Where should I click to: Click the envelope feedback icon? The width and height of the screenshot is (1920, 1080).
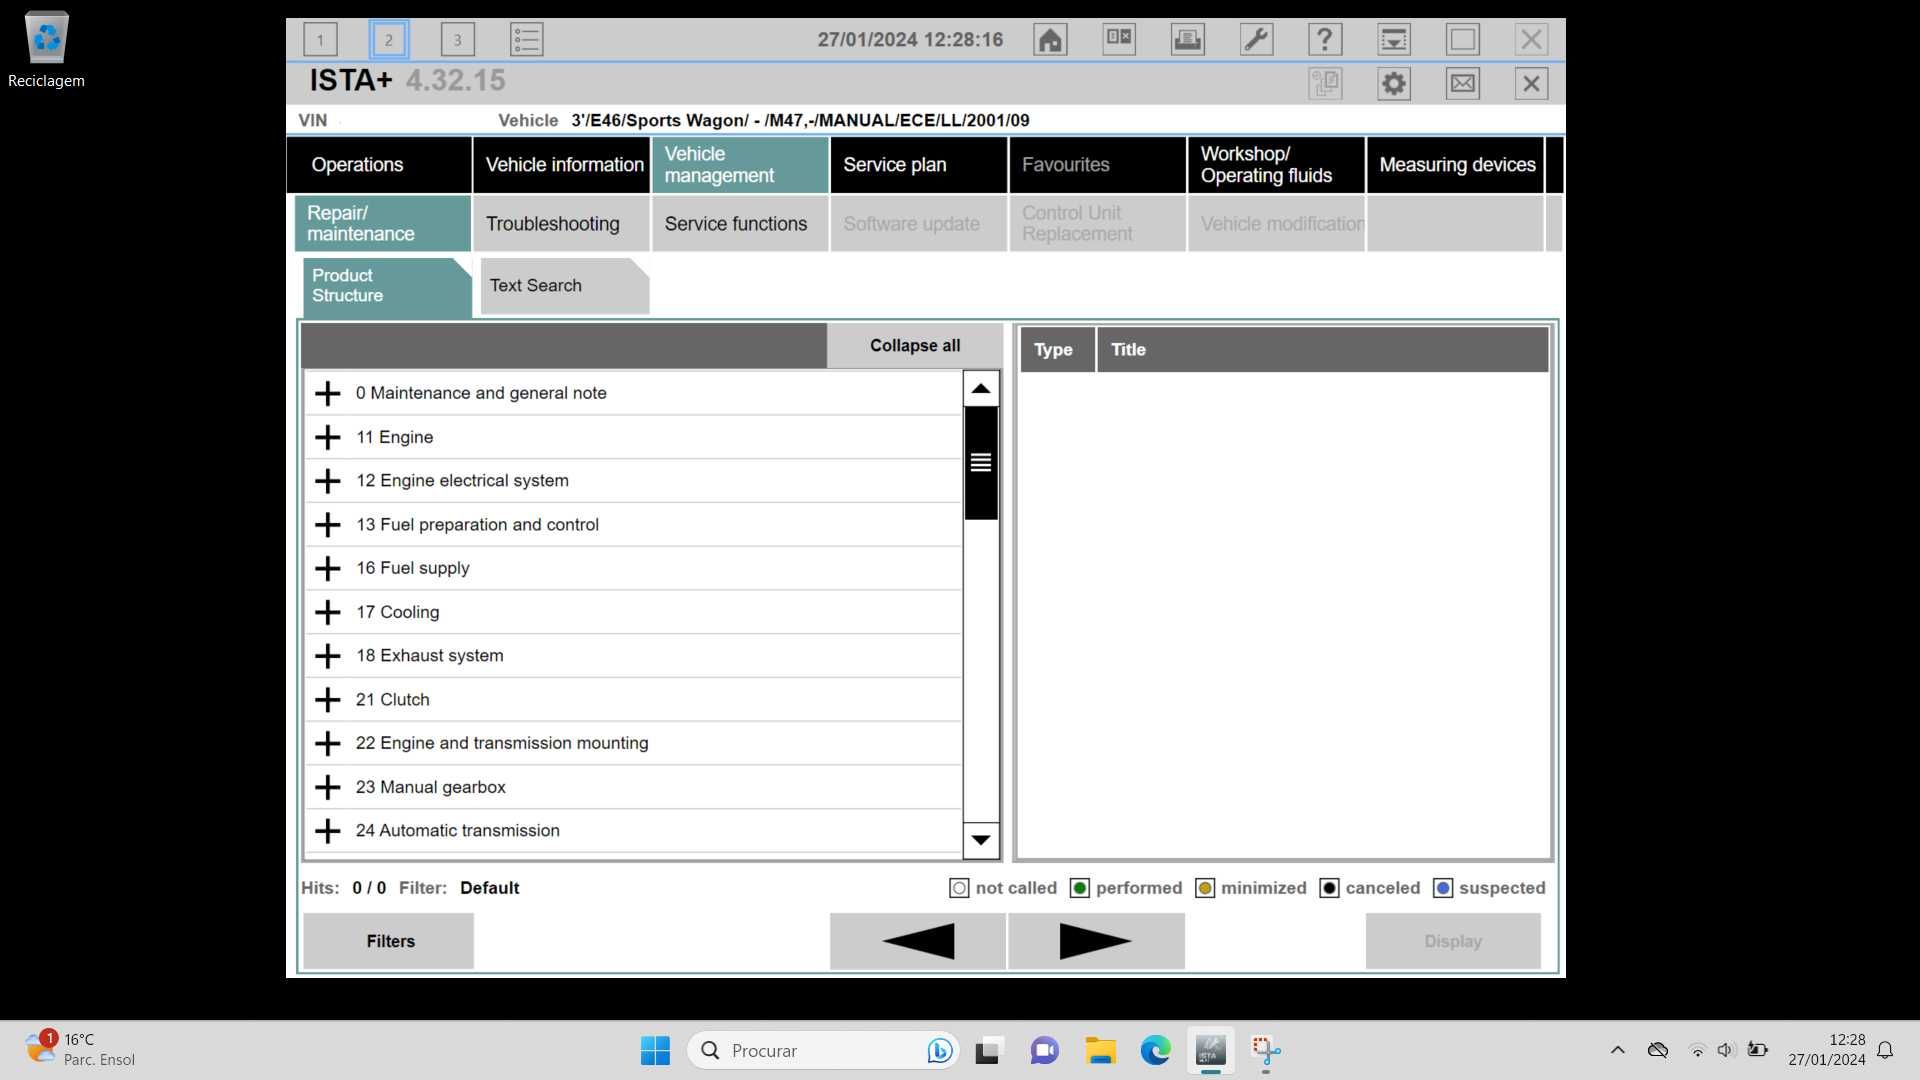pyautogui.click(x=1462, y=83)
